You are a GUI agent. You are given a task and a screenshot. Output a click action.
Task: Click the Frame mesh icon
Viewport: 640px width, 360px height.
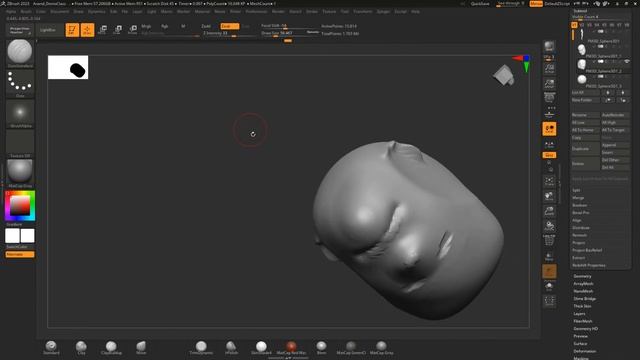549,181
